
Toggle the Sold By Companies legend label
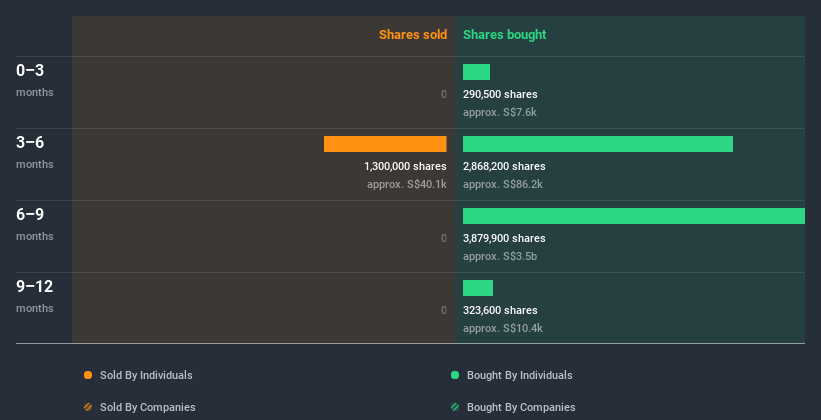(x=147, y=407)
